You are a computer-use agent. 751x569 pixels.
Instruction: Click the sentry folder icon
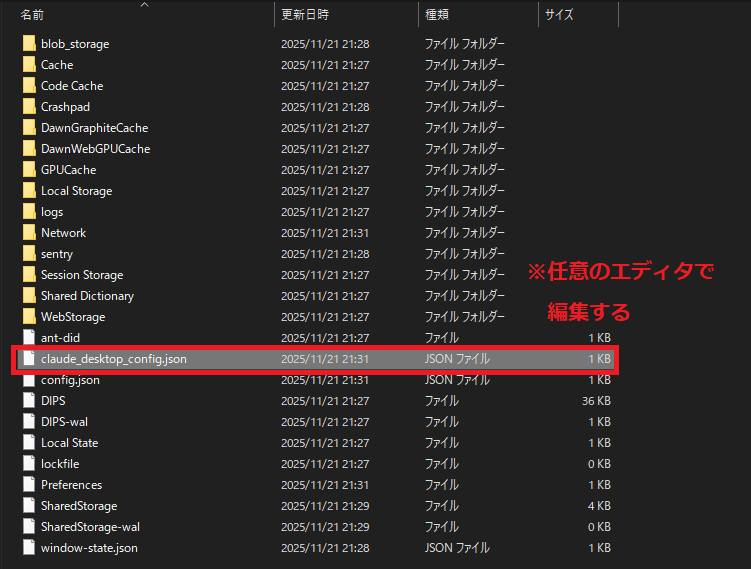pyautogui.click(x=29, y=254)
